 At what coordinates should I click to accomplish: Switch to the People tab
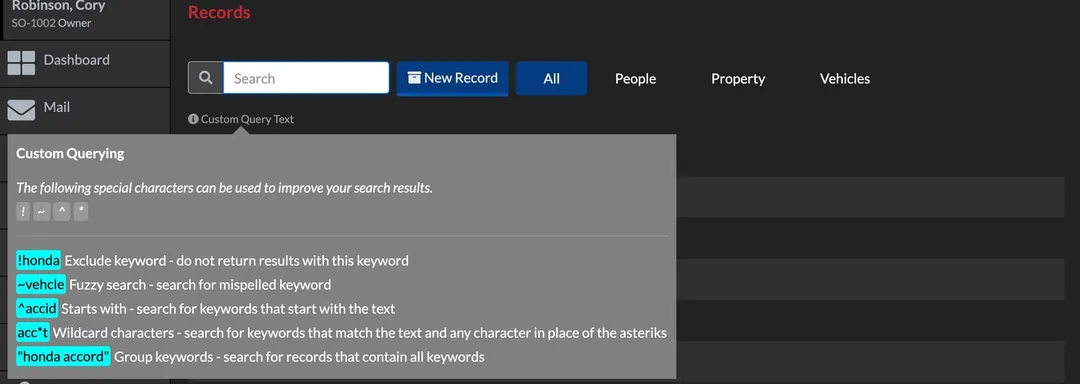point(635,78)
